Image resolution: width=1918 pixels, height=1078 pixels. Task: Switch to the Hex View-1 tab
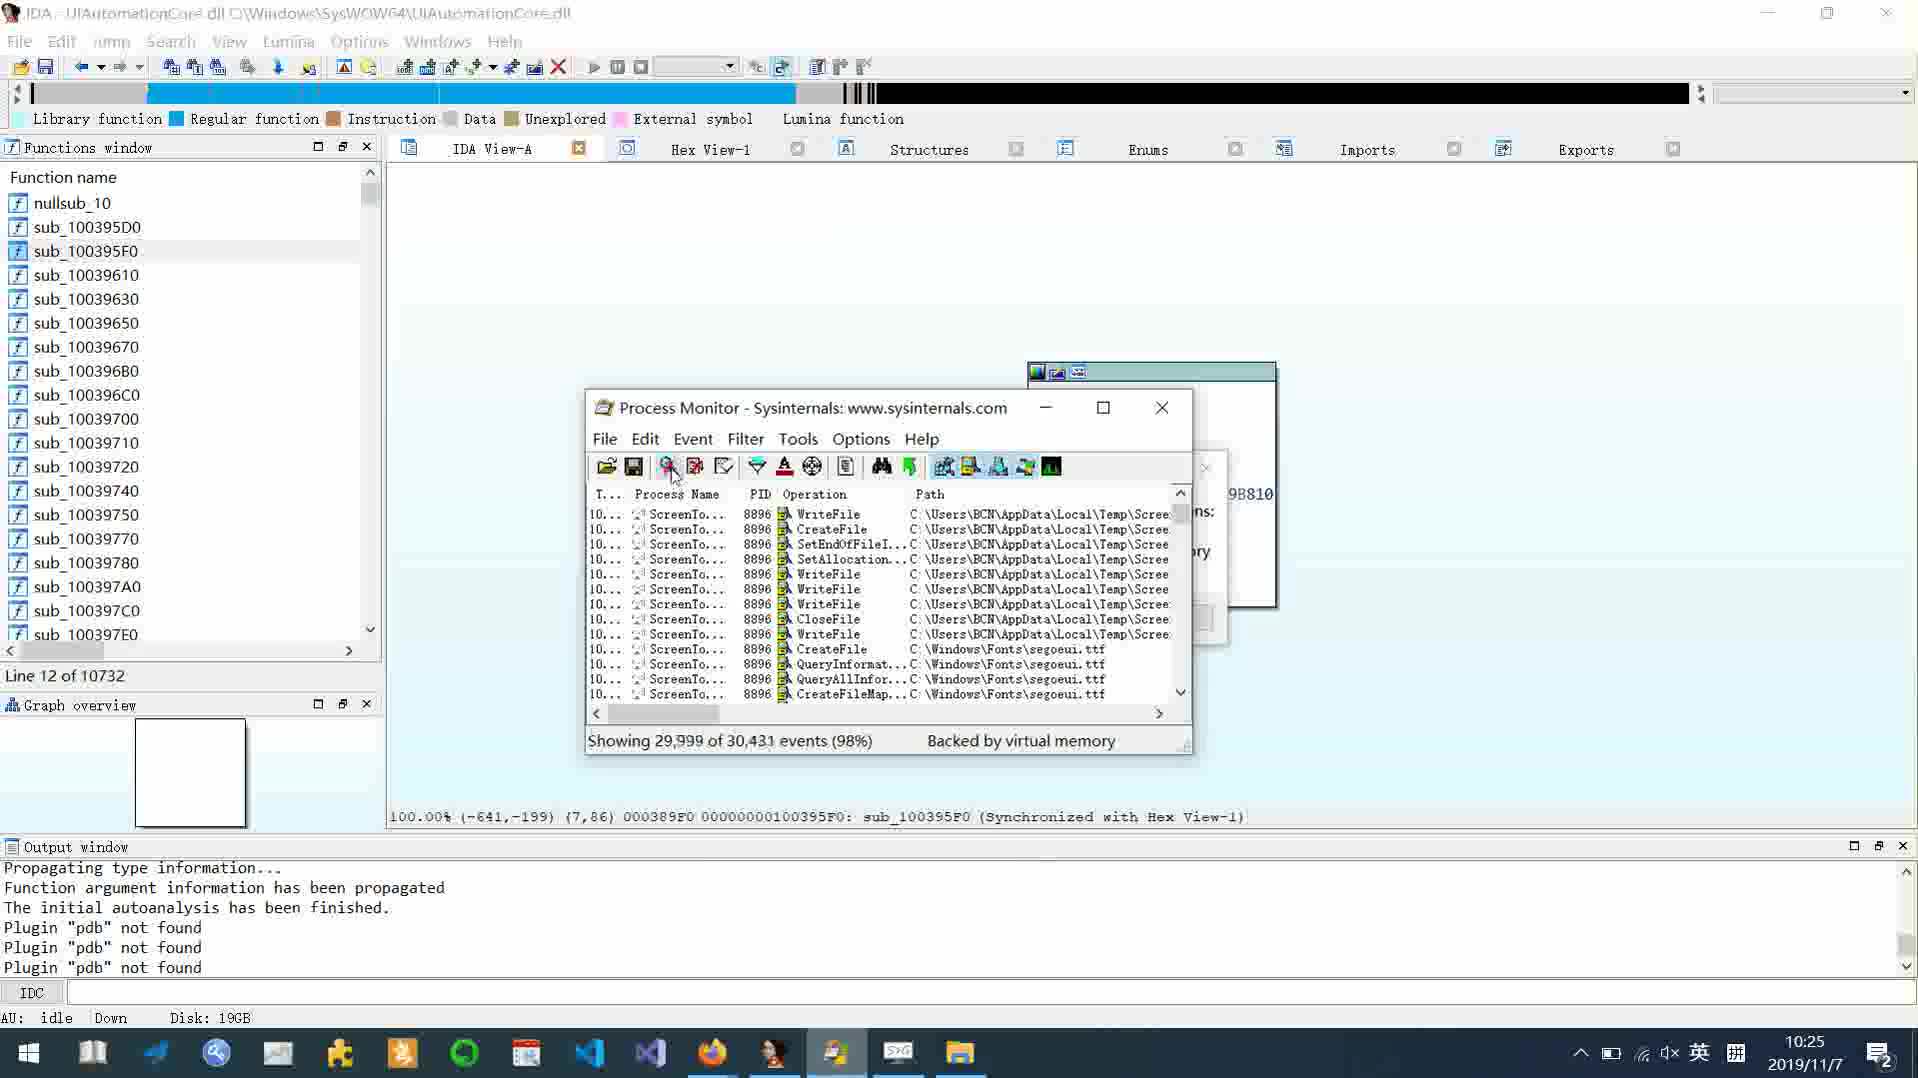click(710, 149)
